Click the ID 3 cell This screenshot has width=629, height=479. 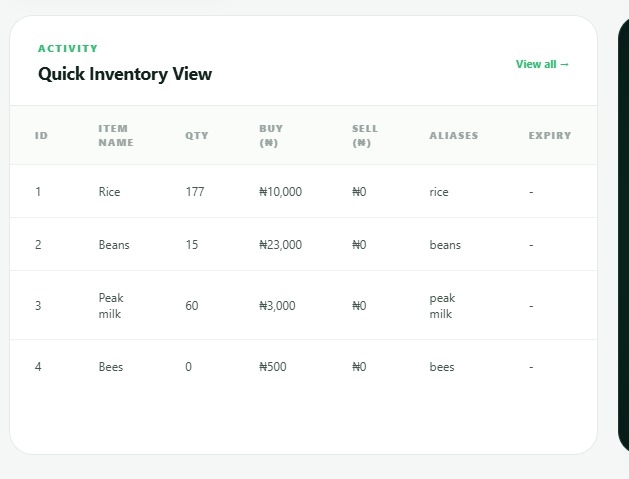point(38,306)
